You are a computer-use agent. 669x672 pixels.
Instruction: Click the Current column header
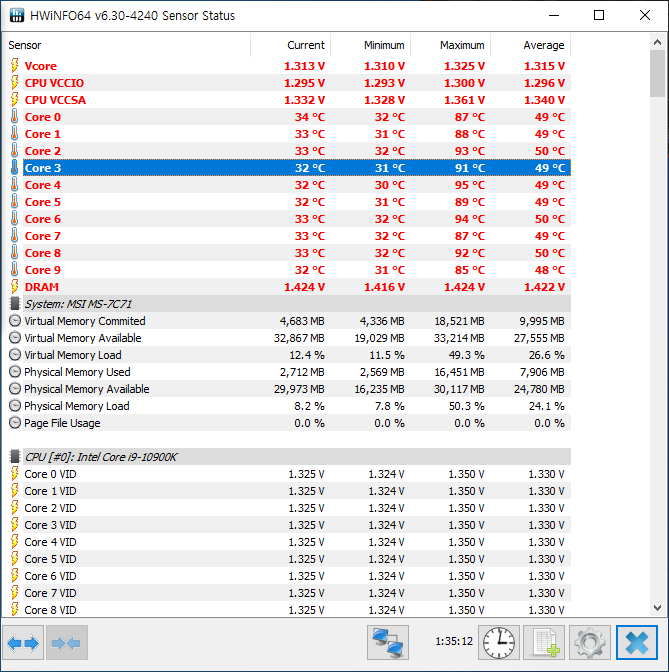tap(291, 45)
